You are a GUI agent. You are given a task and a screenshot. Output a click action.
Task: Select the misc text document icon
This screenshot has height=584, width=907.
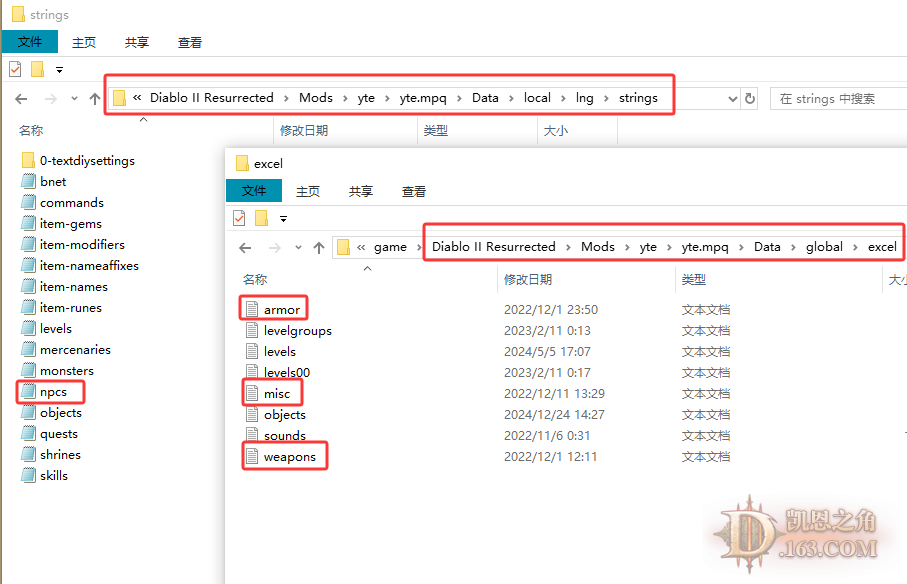click(252, 393)
